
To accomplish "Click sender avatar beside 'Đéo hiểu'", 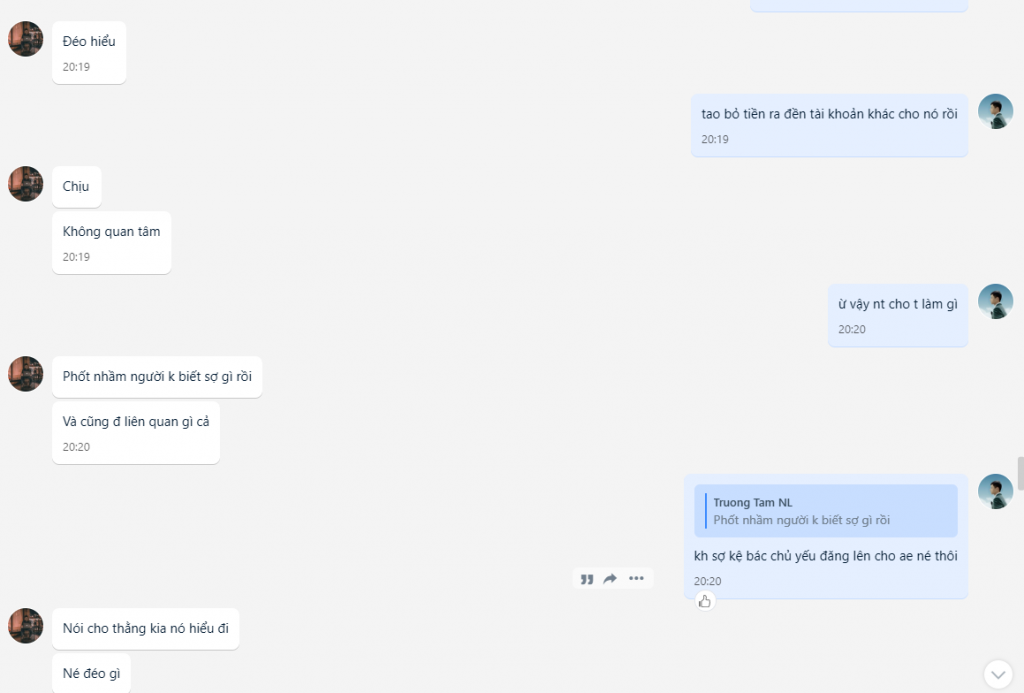I will (x=25, y=39).
